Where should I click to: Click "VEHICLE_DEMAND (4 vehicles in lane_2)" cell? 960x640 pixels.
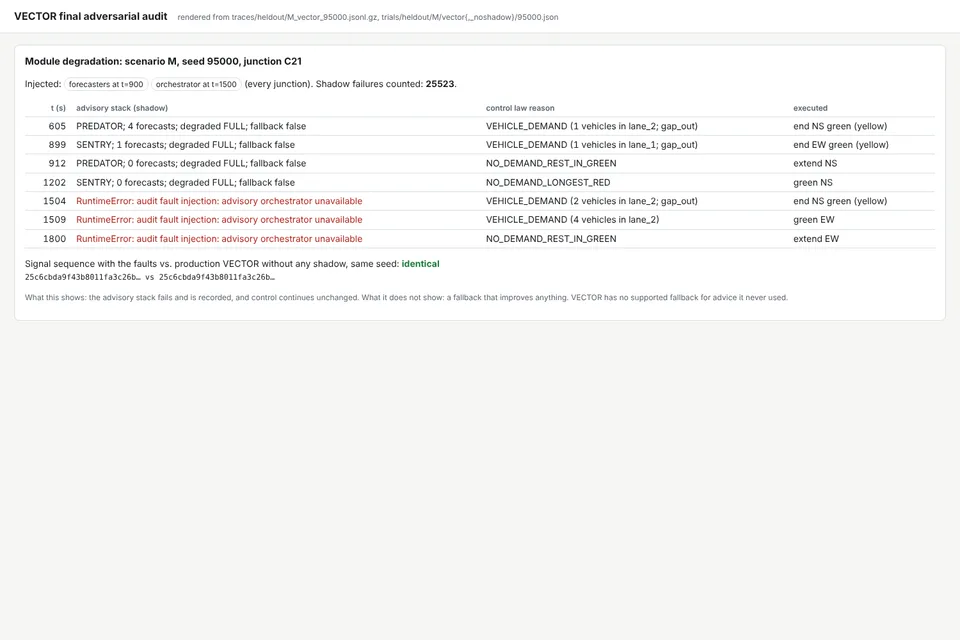572,220
